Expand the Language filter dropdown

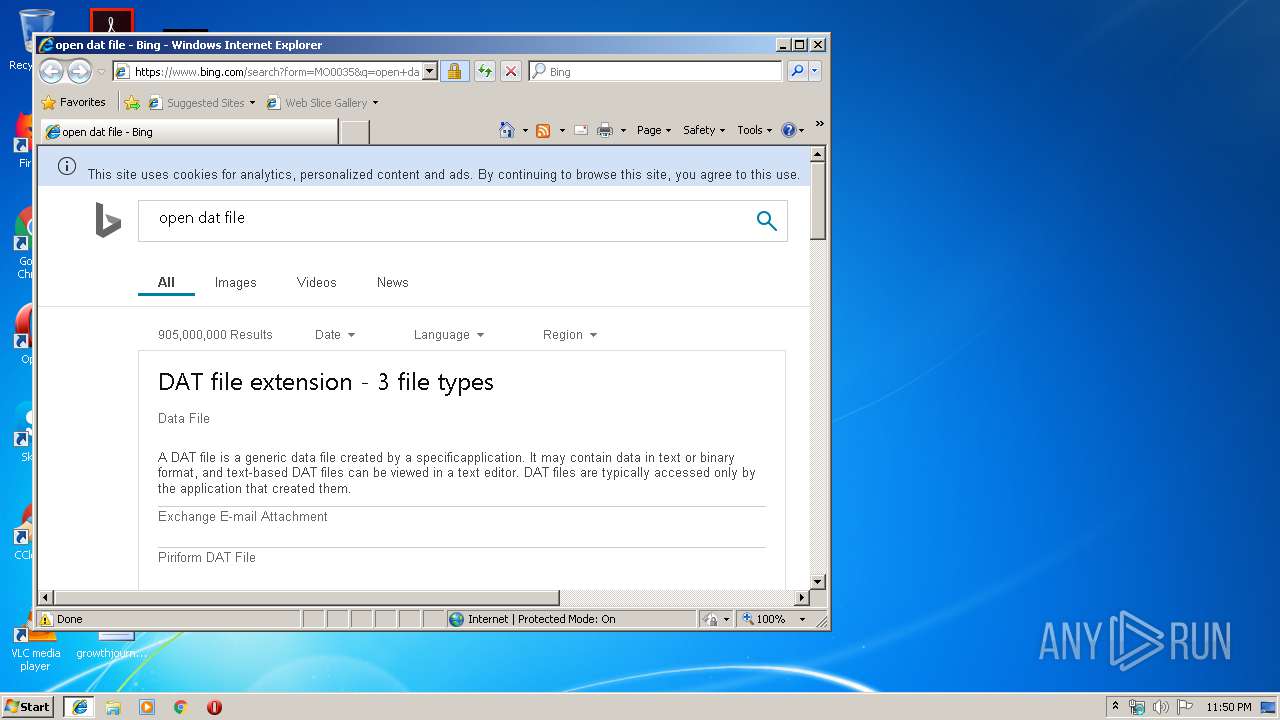point(449,335)
